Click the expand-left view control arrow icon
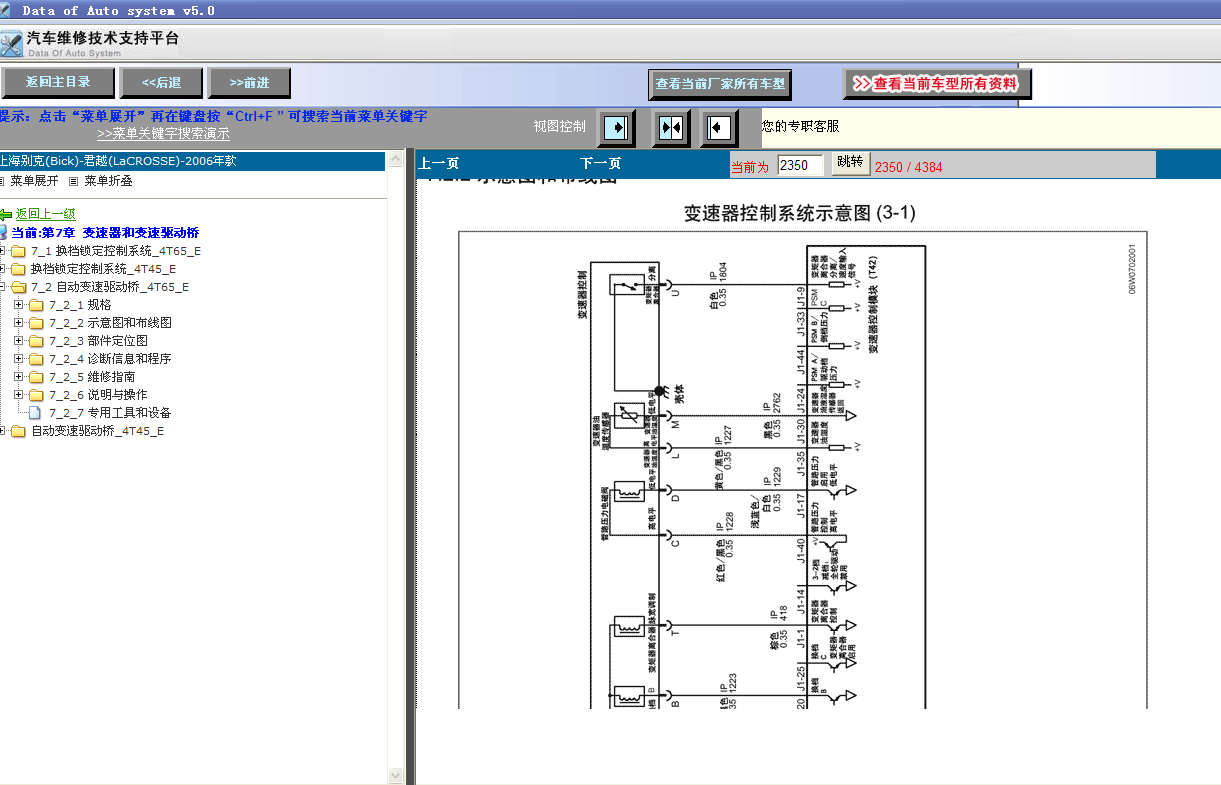 [617, 128]
